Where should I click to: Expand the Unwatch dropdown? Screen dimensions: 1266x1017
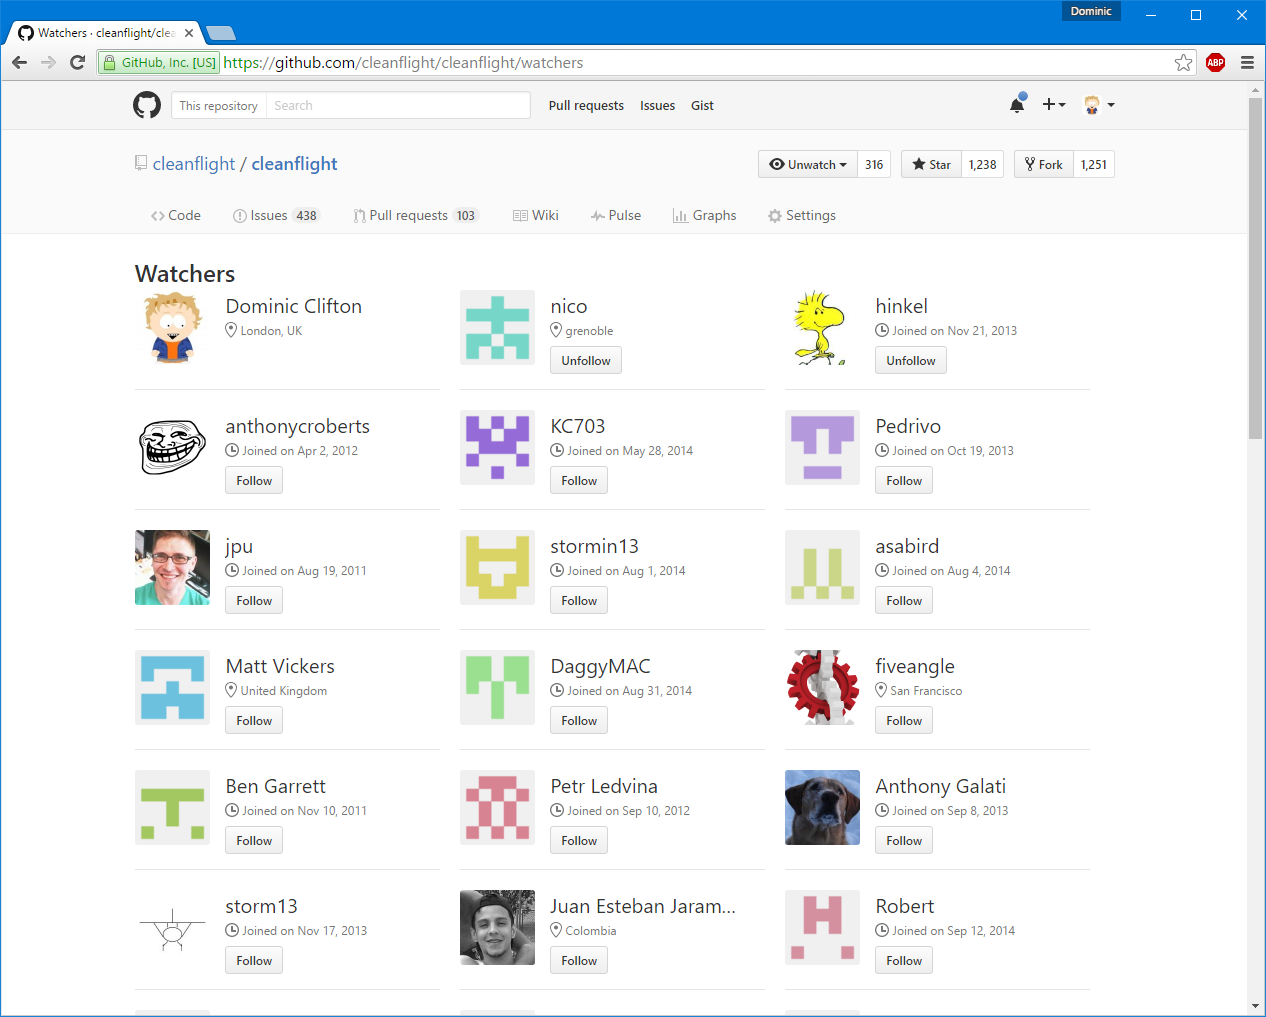(808, 164)
